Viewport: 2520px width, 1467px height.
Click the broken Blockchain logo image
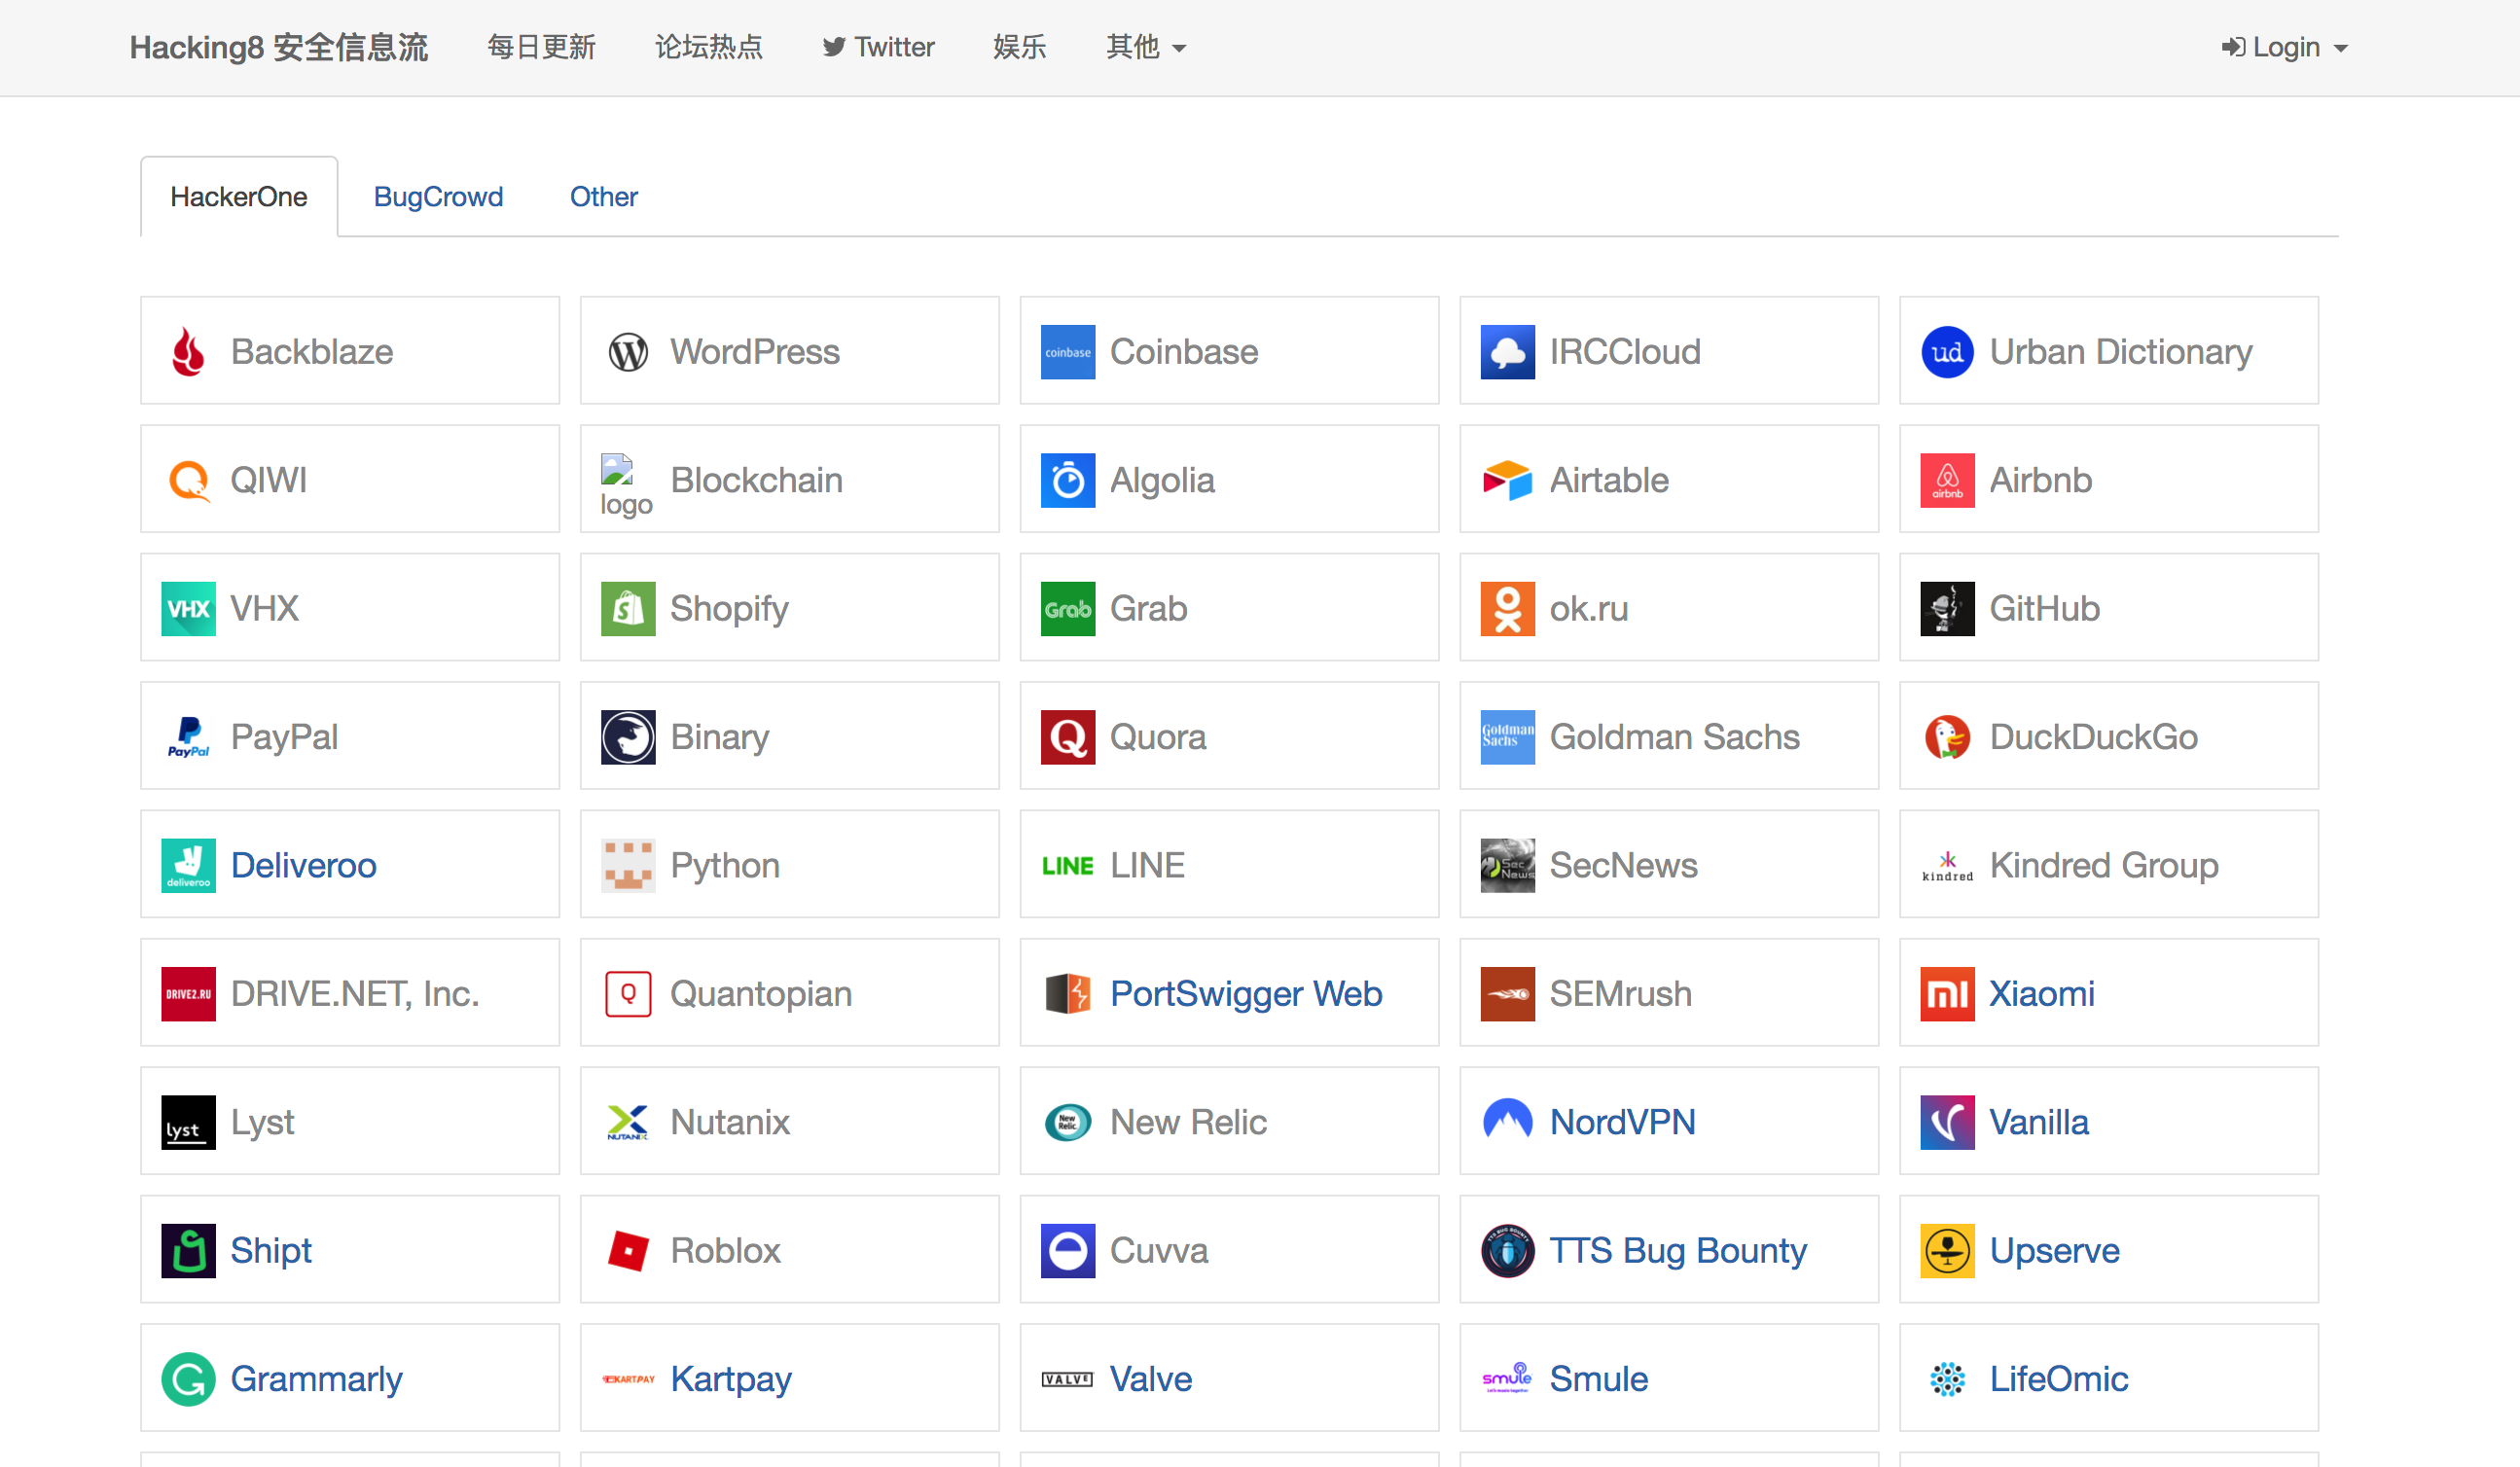pyautogui.click(x=626, y=485)
